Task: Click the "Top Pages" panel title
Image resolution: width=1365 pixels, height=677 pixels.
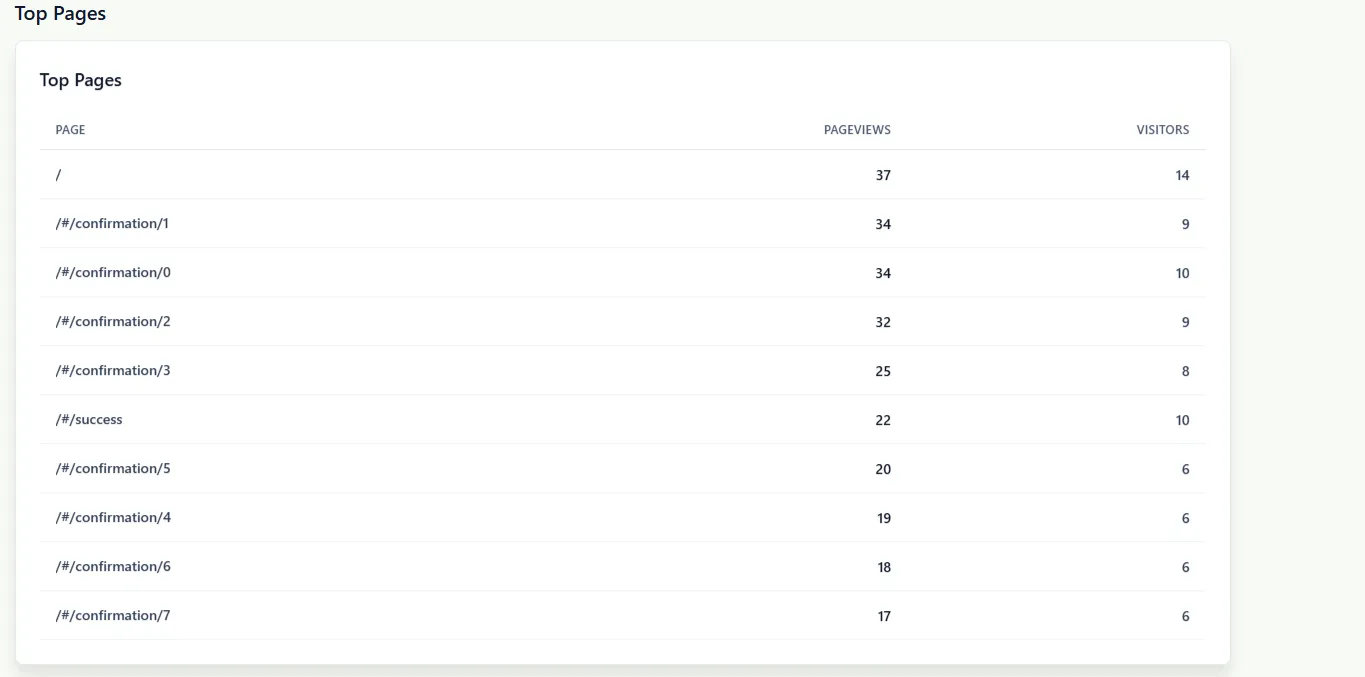Action: click(80, 80)
